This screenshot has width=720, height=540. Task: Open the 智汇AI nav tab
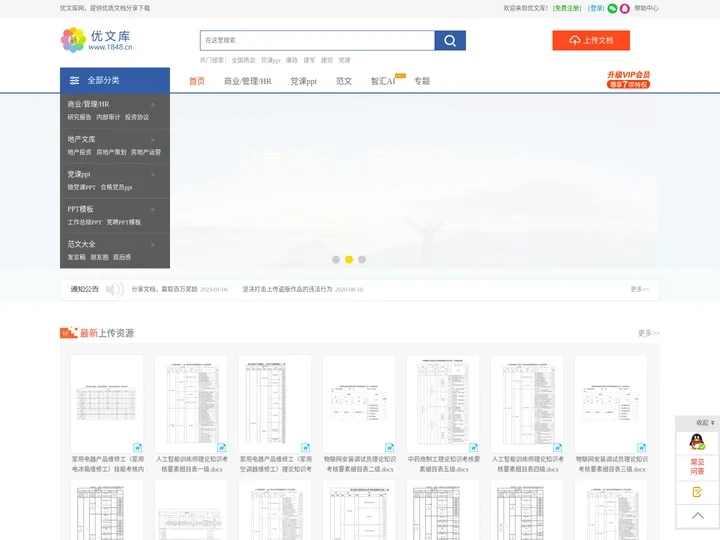[383, 81]
